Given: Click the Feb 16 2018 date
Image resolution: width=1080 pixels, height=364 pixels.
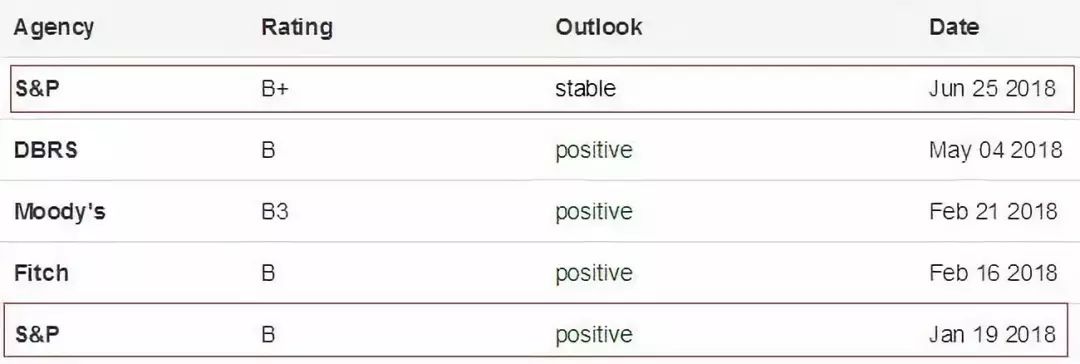Looking at the screenshot, I should [993, 272].
